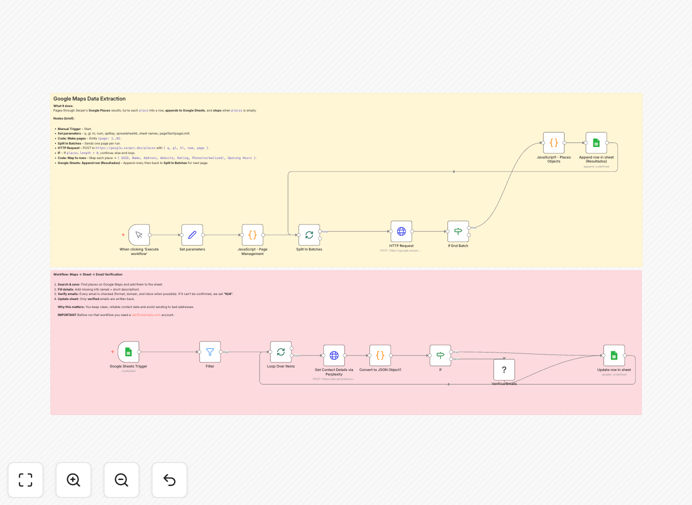Click the 'Split In Batches' node label
Screen dimensions: 692x505
[309, 249]
